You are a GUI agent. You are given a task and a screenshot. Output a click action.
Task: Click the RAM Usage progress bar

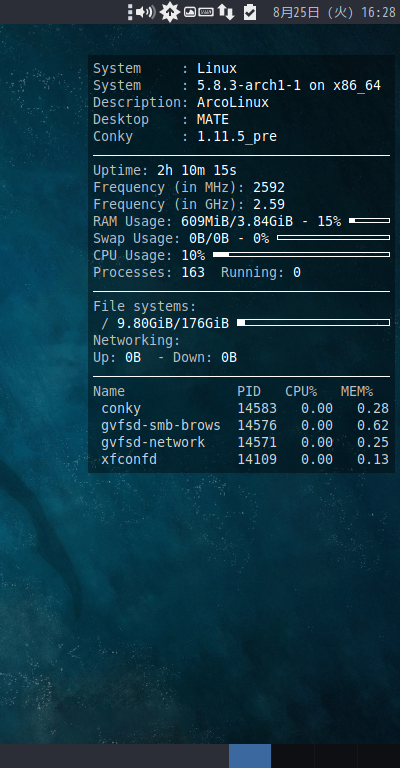point(369,221)
